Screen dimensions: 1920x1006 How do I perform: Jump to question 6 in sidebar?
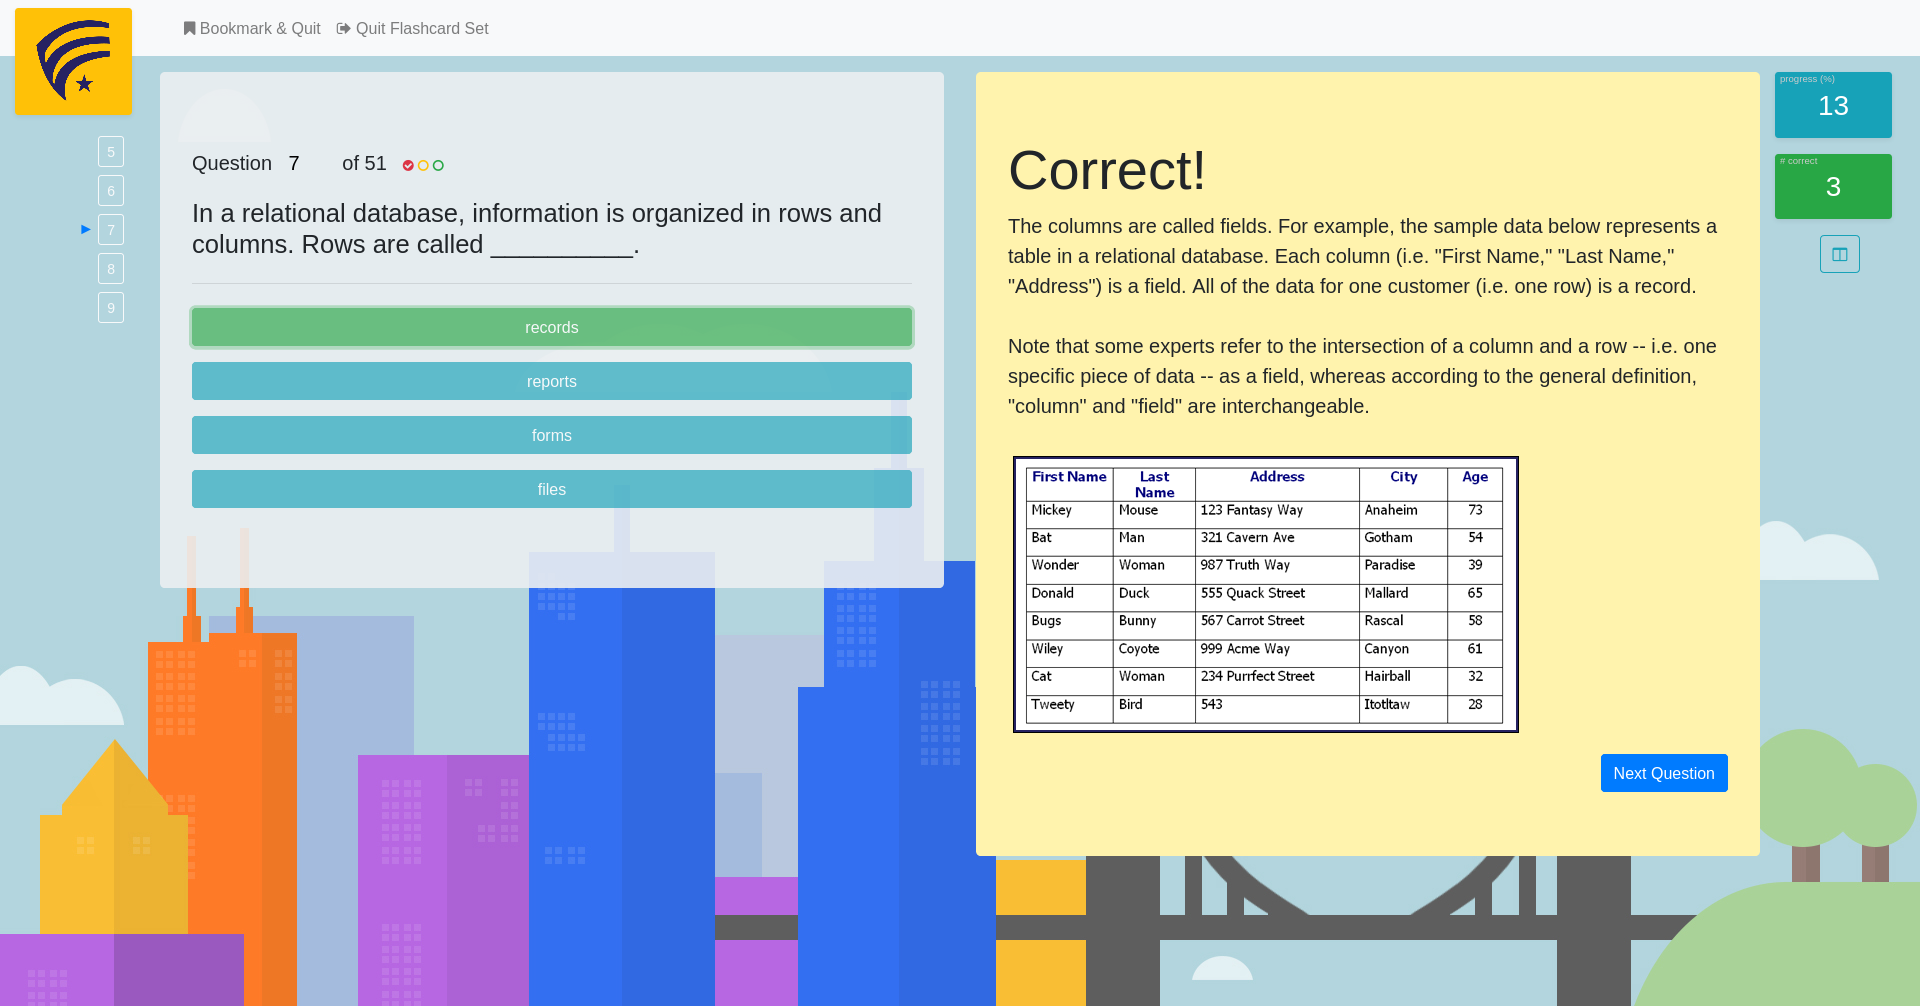point(111,191)
